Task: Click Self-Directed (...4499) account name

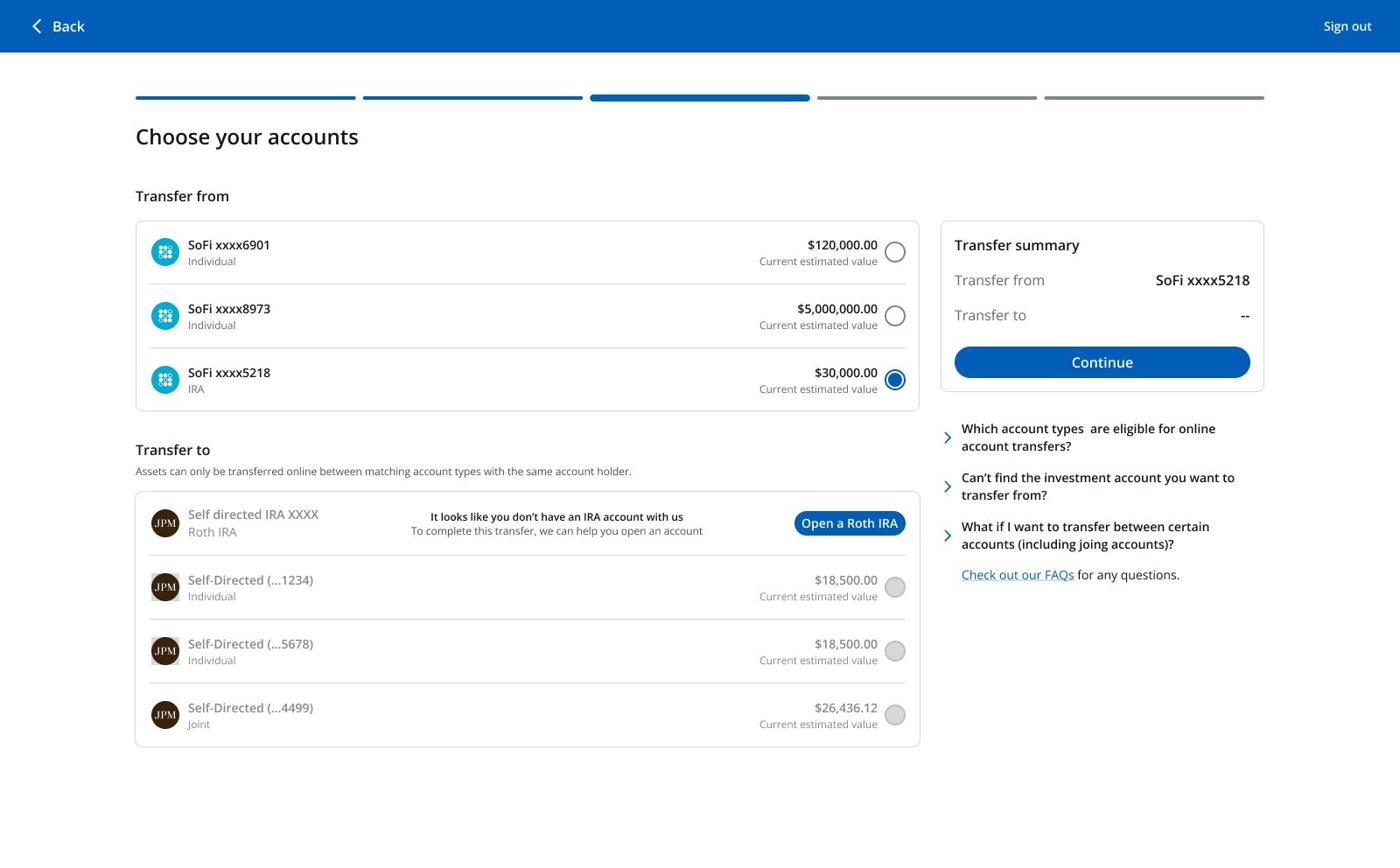Action: [250, 708]
